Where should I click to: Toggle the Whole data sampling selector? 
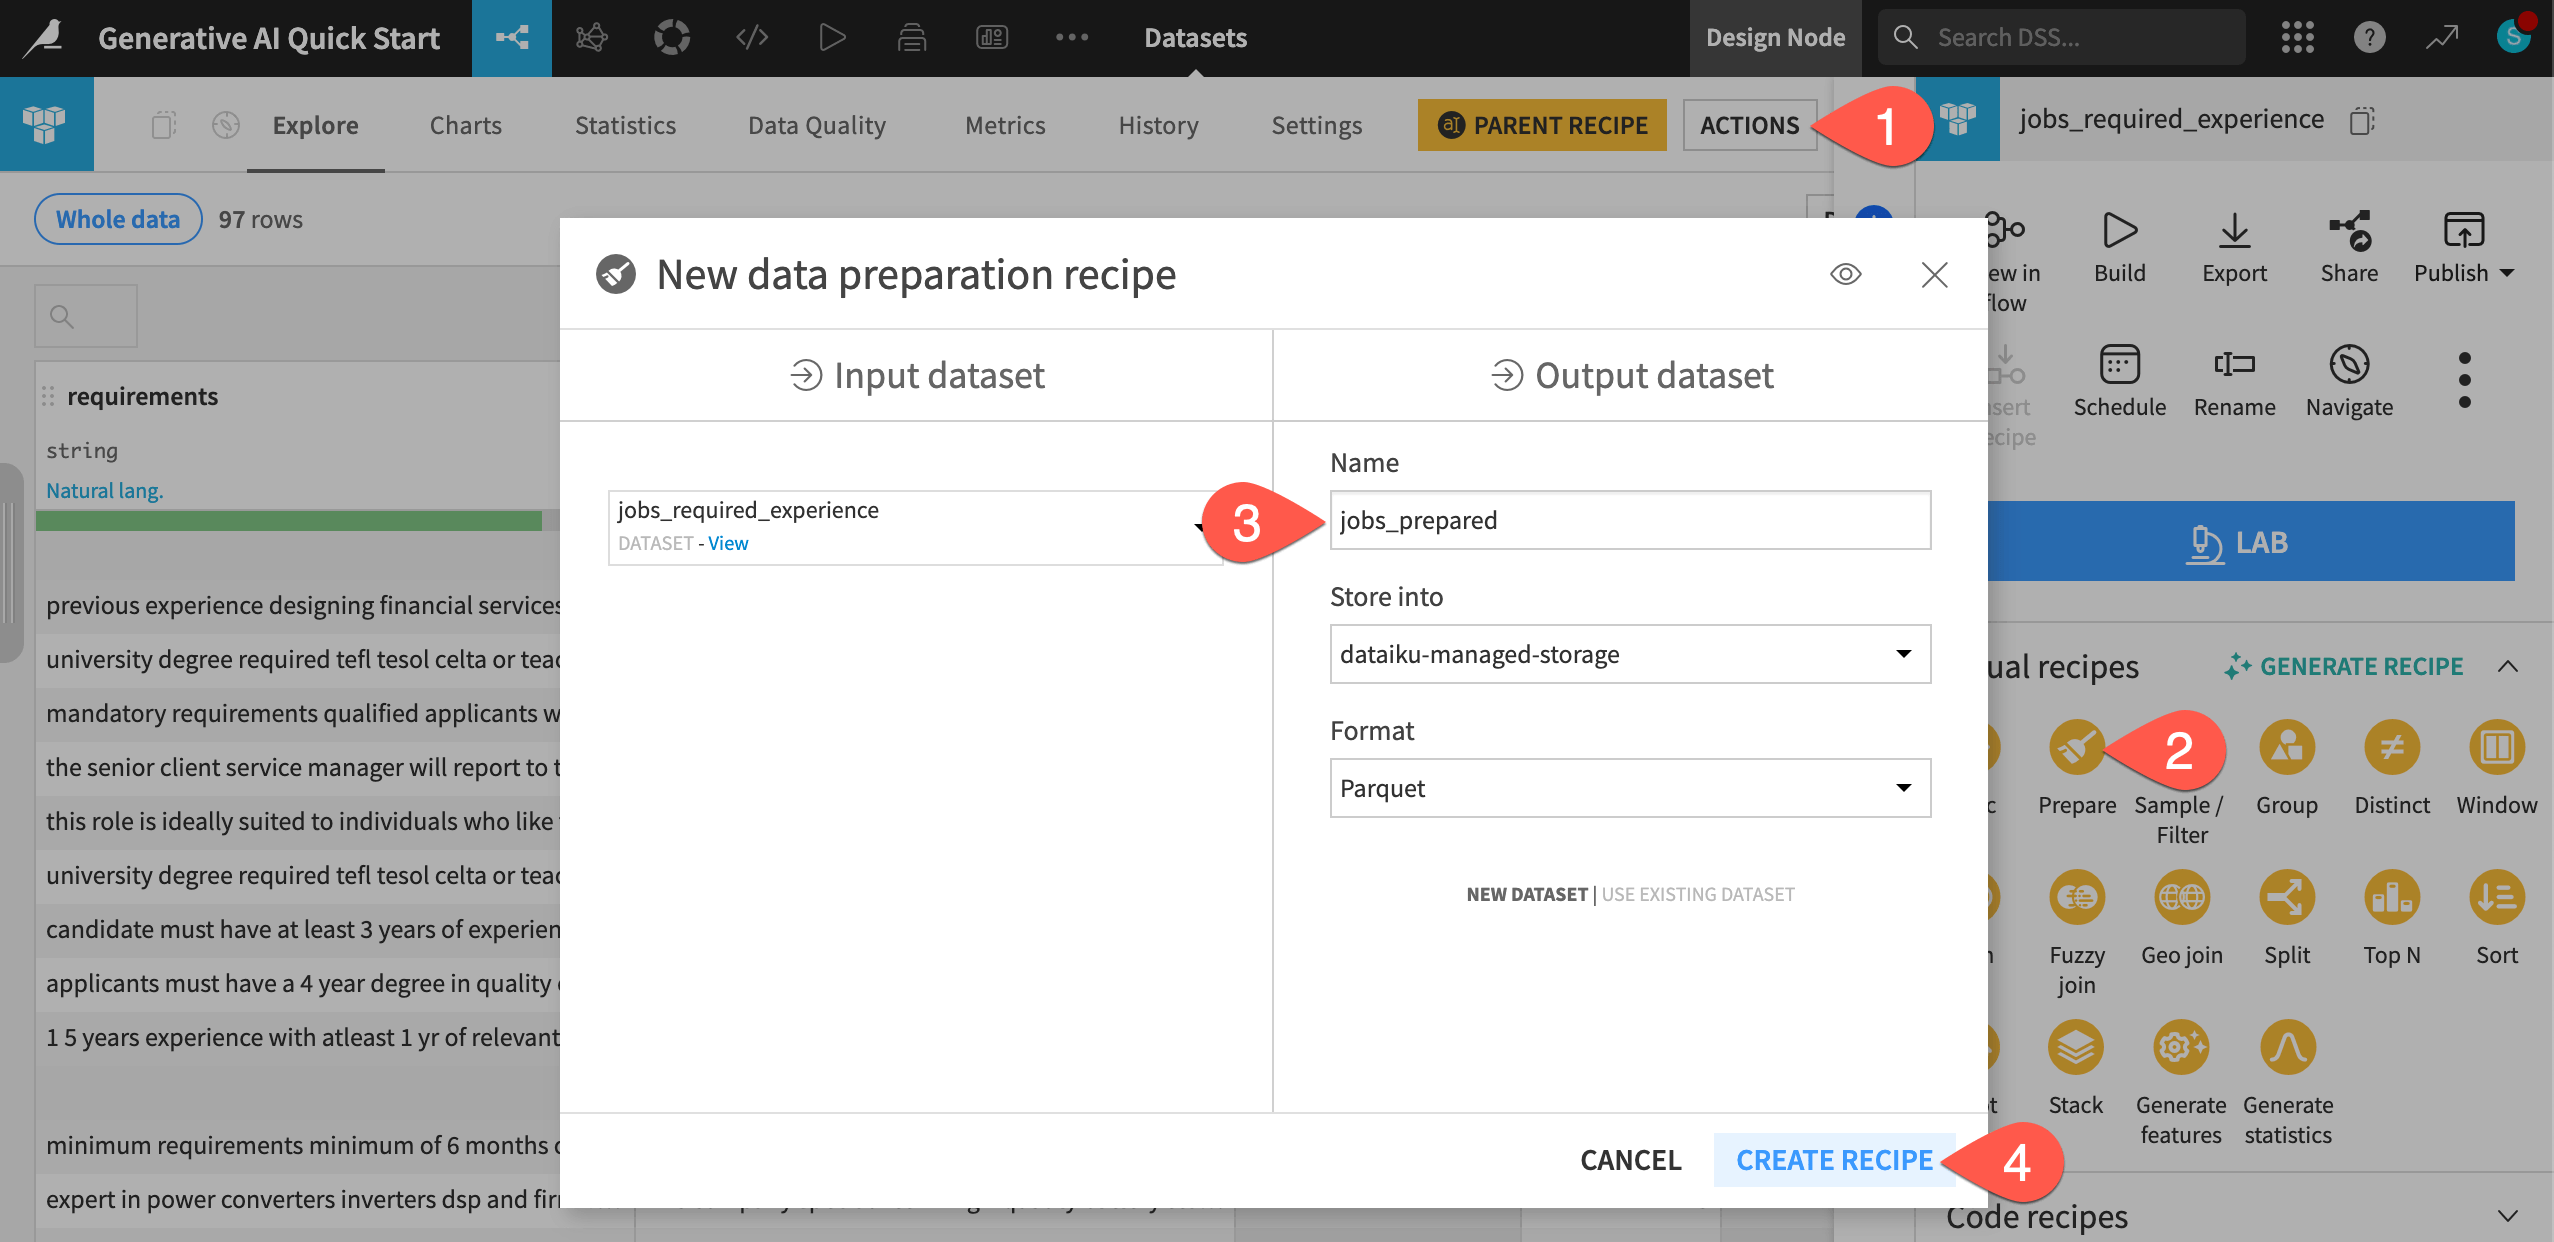117,218
